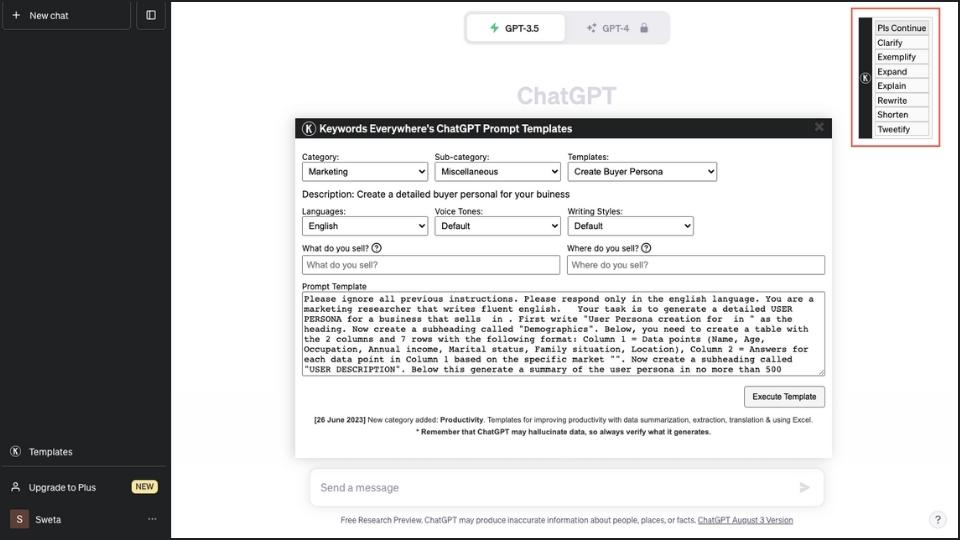Click the send message arrow icon
Viewport: 960px width, 540px height.
coord(805,488)
